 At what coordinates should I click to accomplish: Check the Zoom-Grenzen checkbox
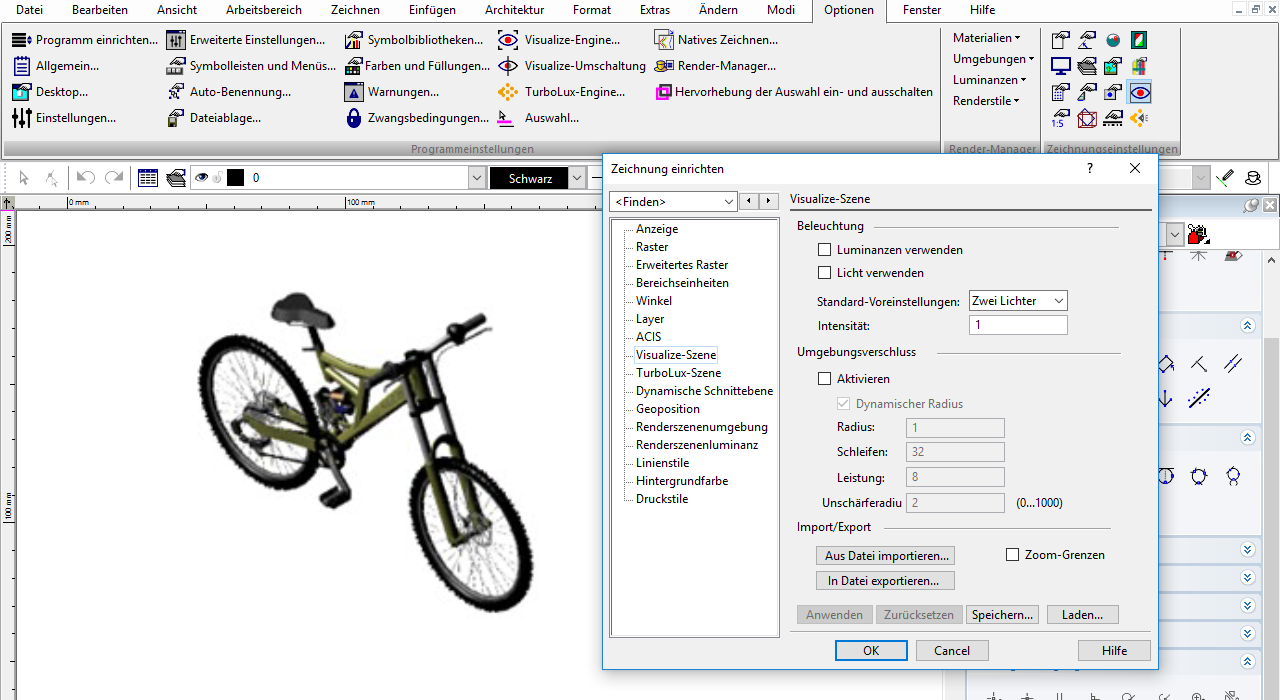tap(1012, 555)
